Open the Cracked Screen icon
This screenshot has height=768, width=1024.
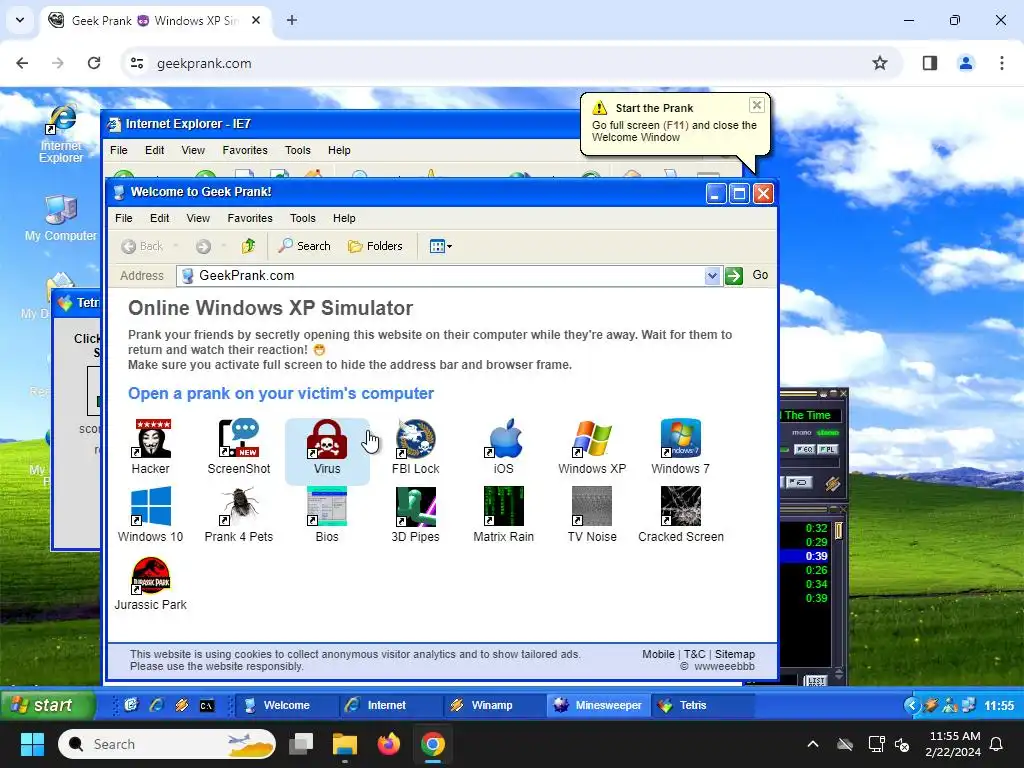coord(680,515)
